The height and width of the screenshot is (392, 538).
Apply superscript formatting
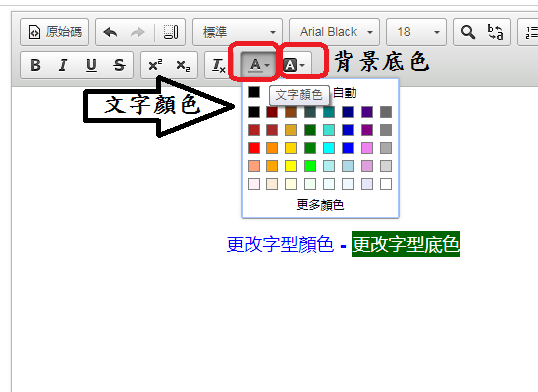155,65
